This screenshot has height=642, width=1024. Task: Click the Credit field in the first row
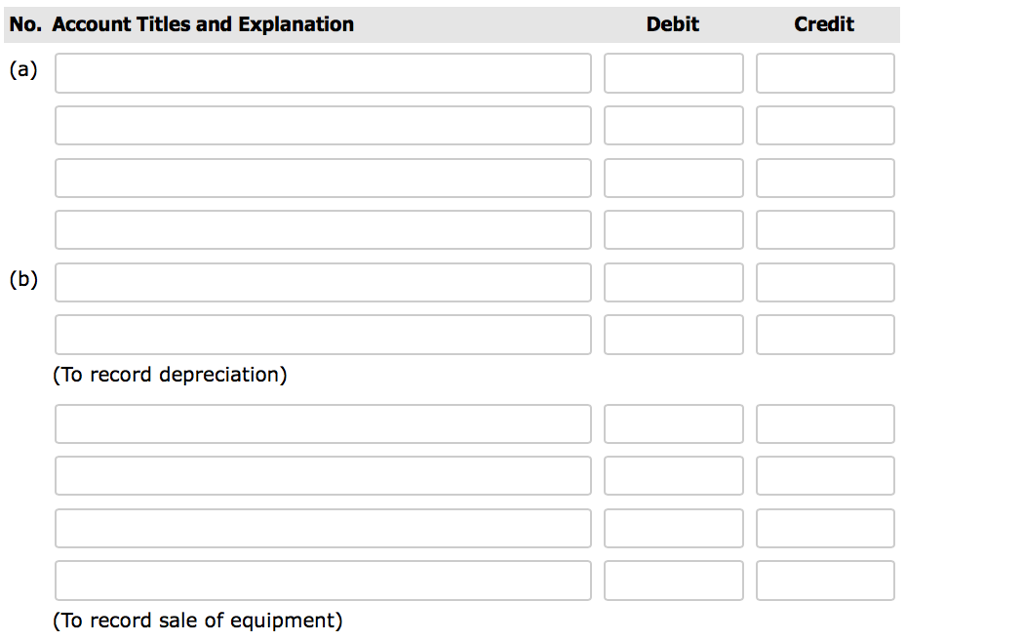(x=824, y=72)
